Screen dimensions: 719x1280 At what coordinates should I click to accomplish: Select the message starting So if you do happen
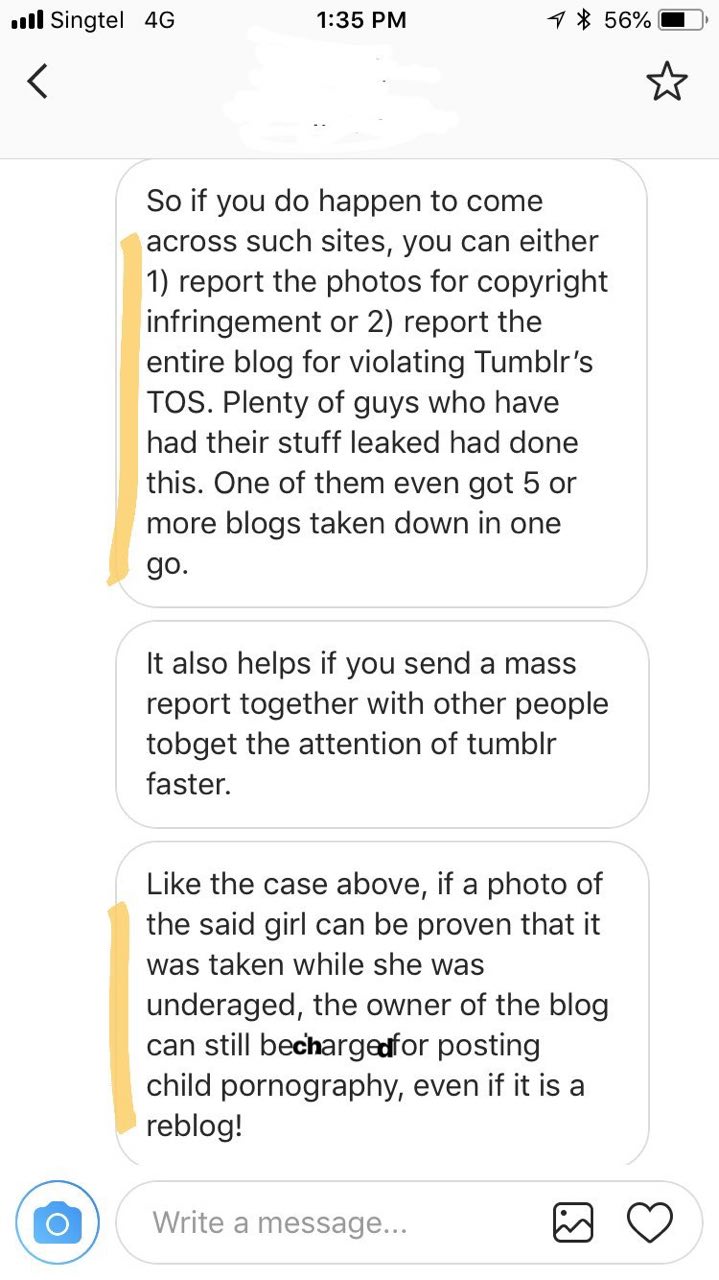tap(382, 383)
